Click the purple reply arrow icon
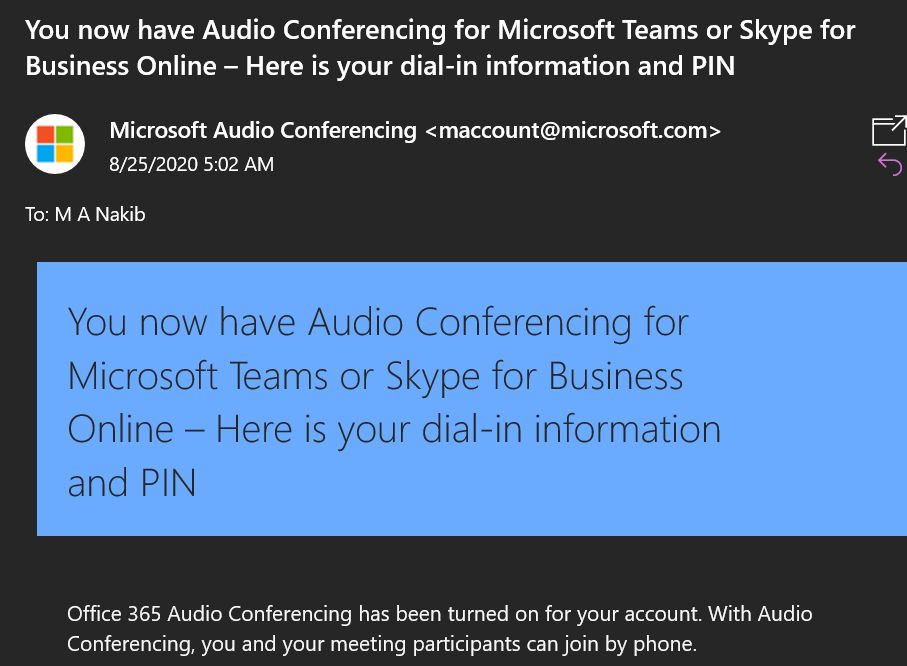The image size is (907, 666). click(889, 164)
